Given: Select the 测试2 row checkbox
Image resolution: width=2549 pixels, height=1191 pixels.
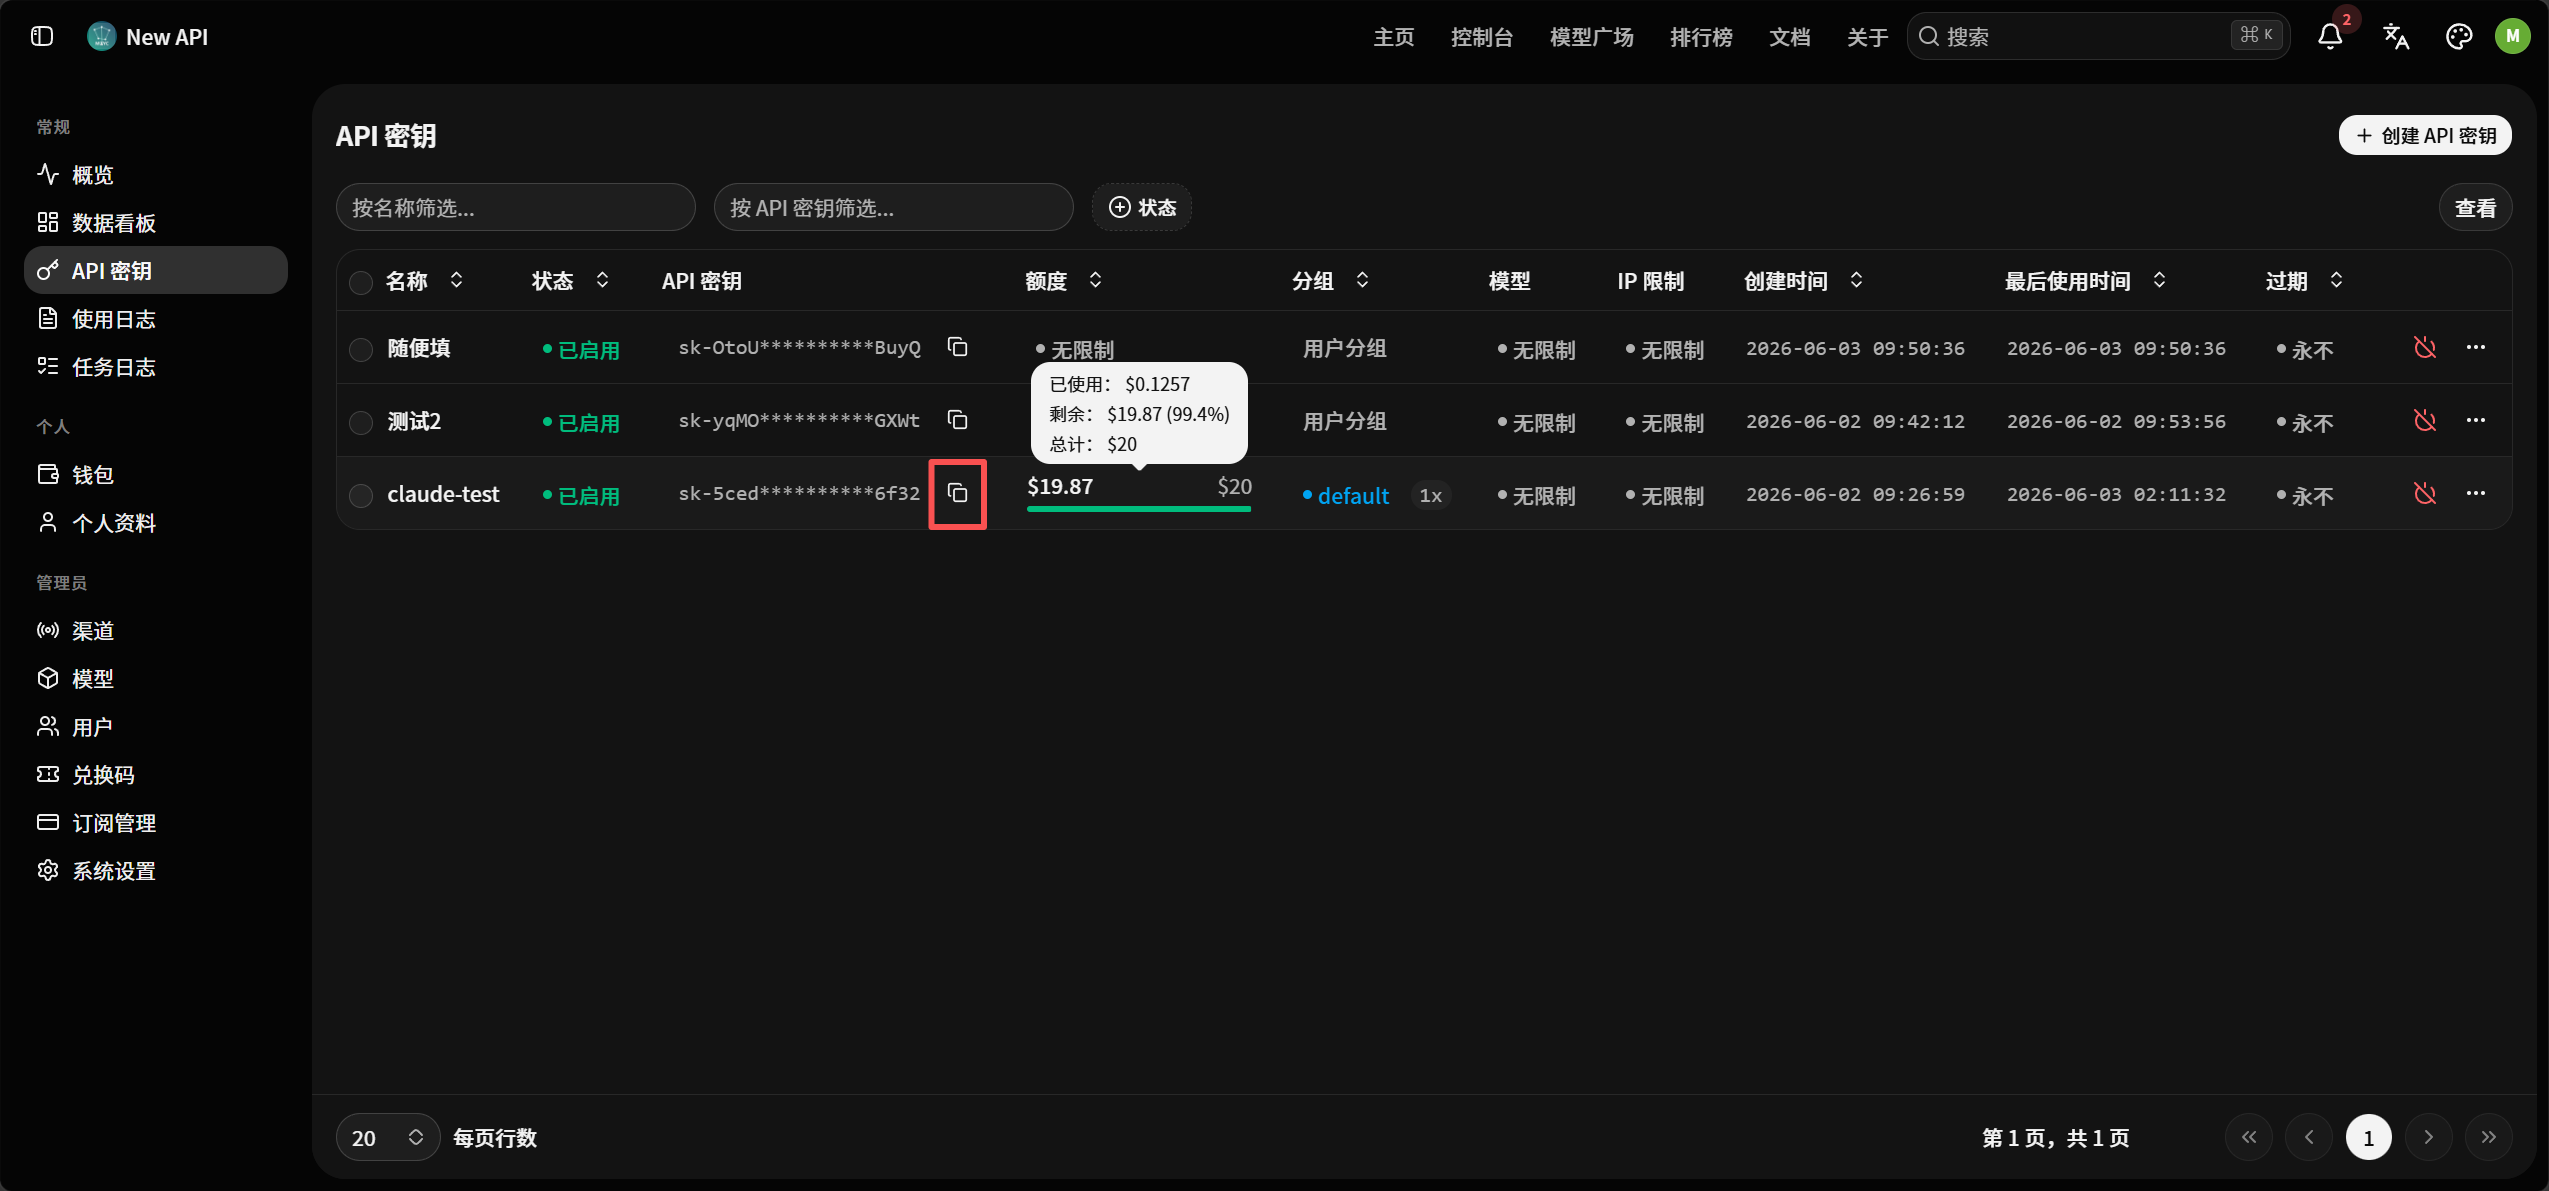Looking at the screenshot, I should pos(361,422).
